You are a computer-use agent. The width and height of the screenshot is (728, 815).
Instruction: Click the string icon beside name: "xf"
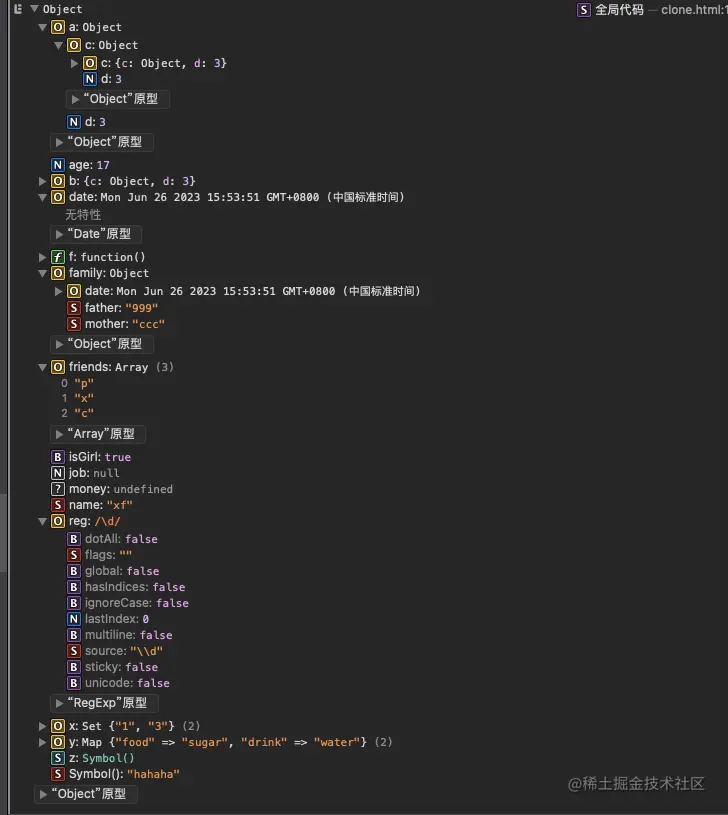58,505
